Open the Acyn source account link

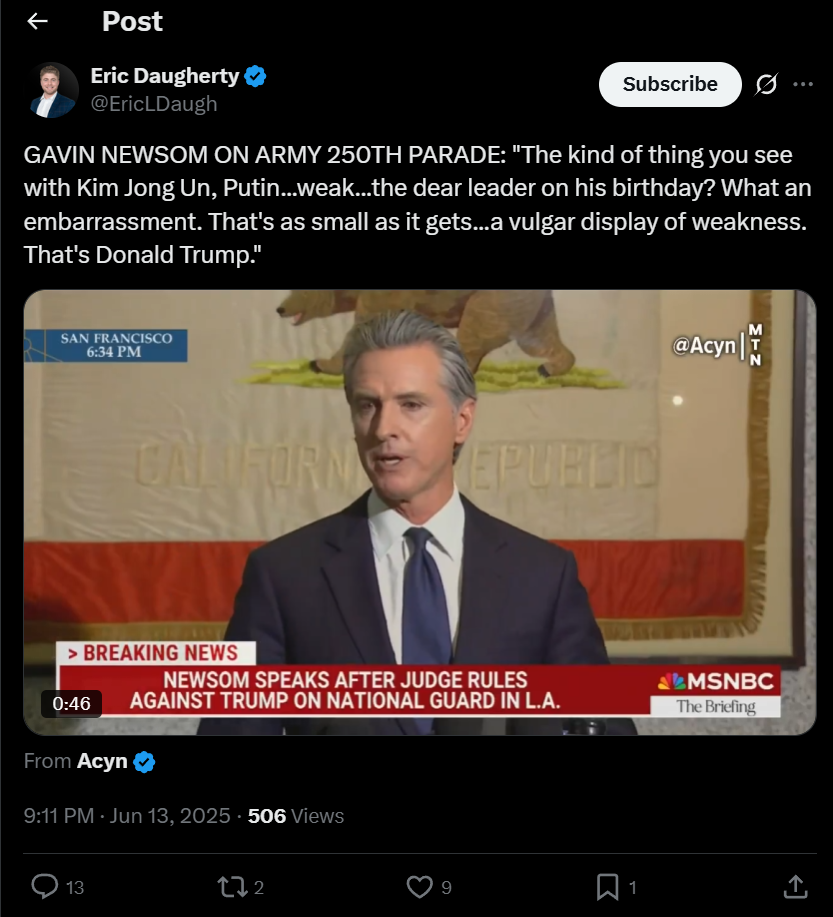pos(102,761)
